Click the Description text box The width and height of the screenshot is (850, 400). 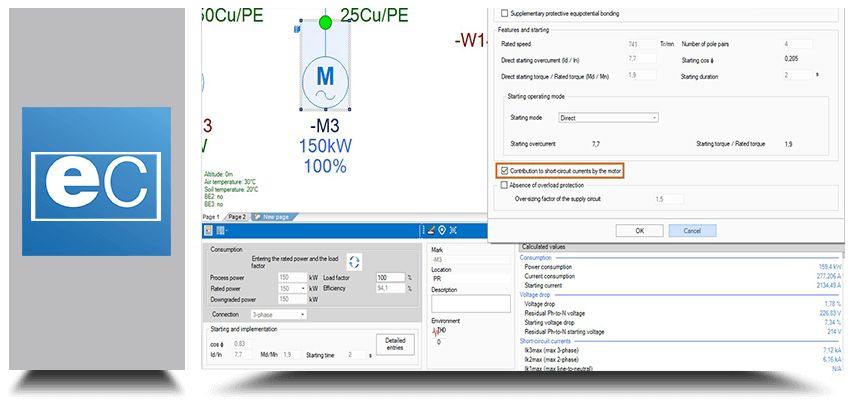(x=471, y=304)
